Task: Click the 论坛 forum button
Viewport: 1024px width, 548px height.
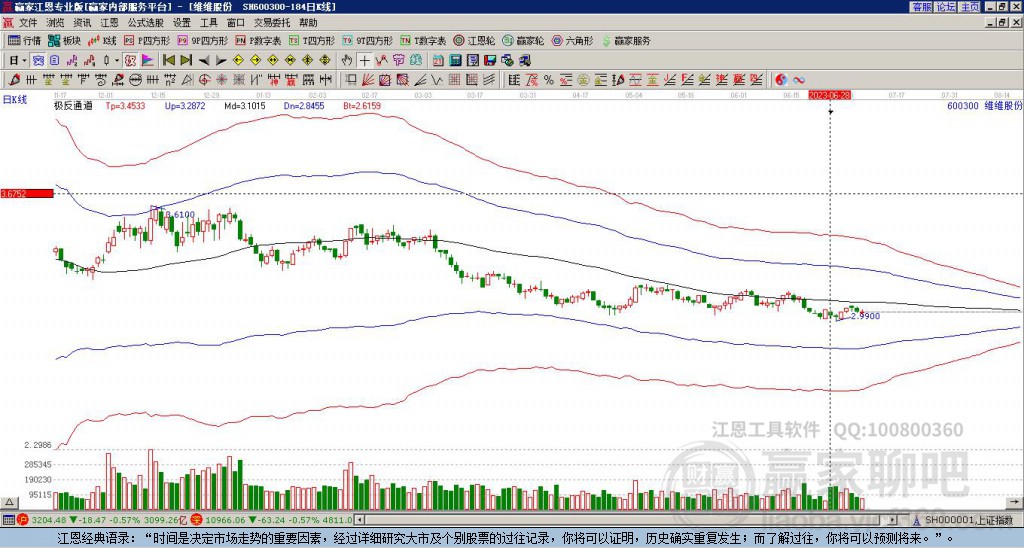Action: [945, 7]
